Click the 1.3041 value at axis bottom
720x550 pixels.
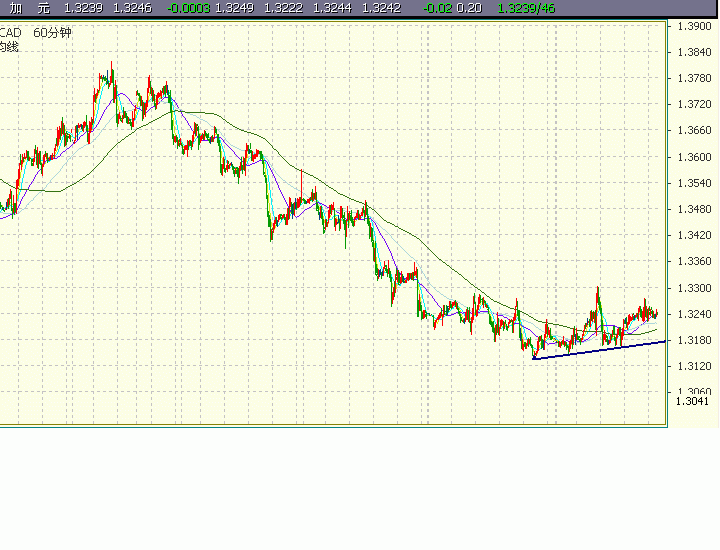pos(693,401)
